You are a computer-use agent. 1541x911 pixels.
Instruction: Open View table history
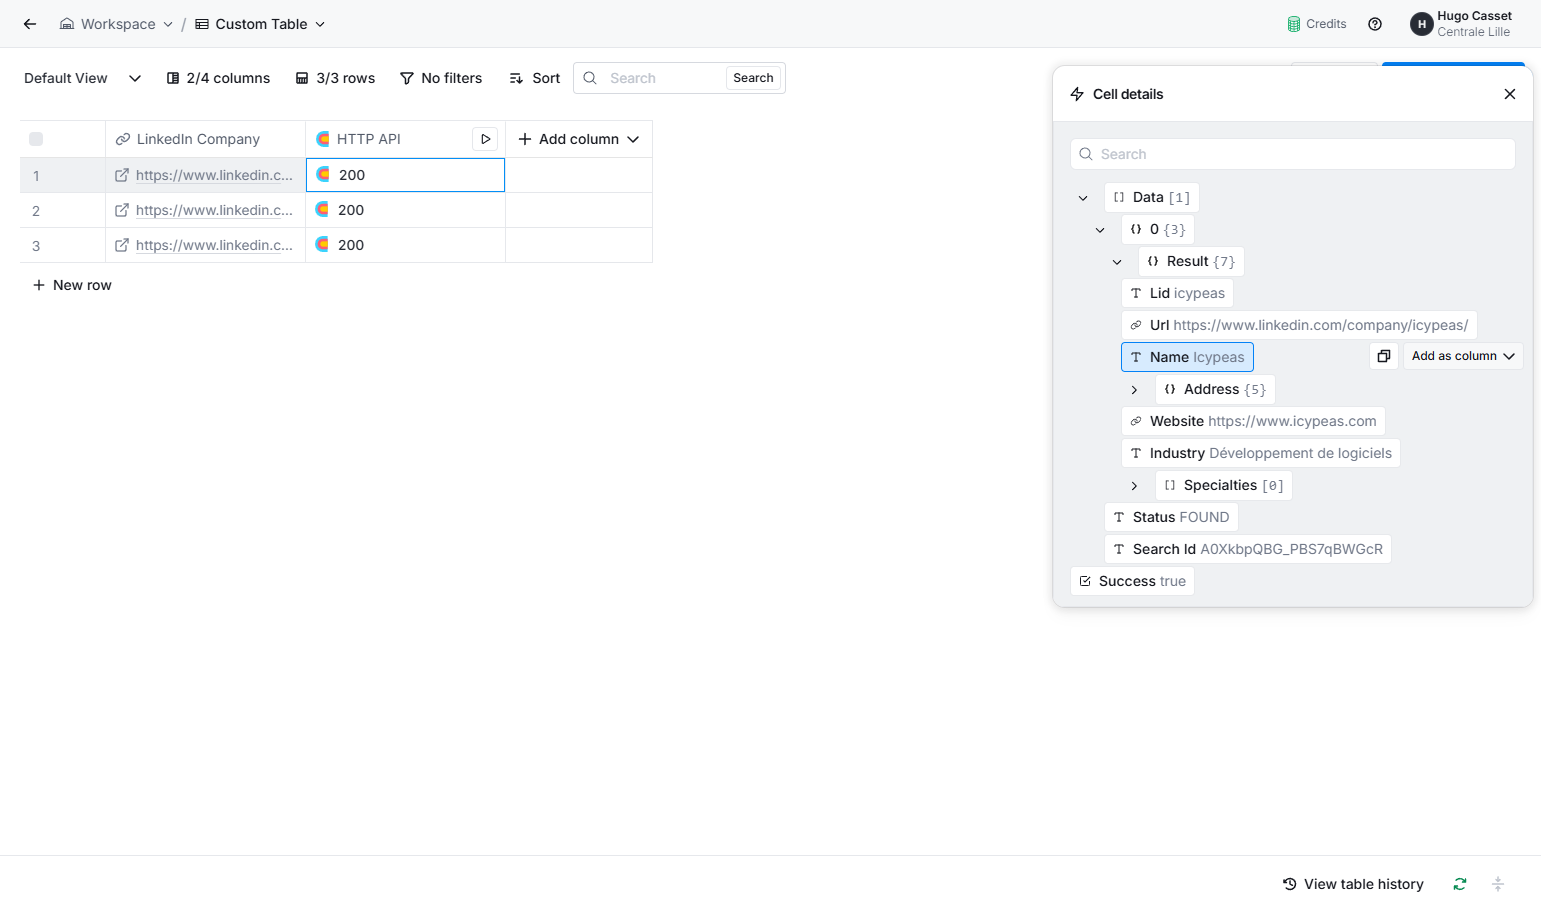[x=1353, y=884]
